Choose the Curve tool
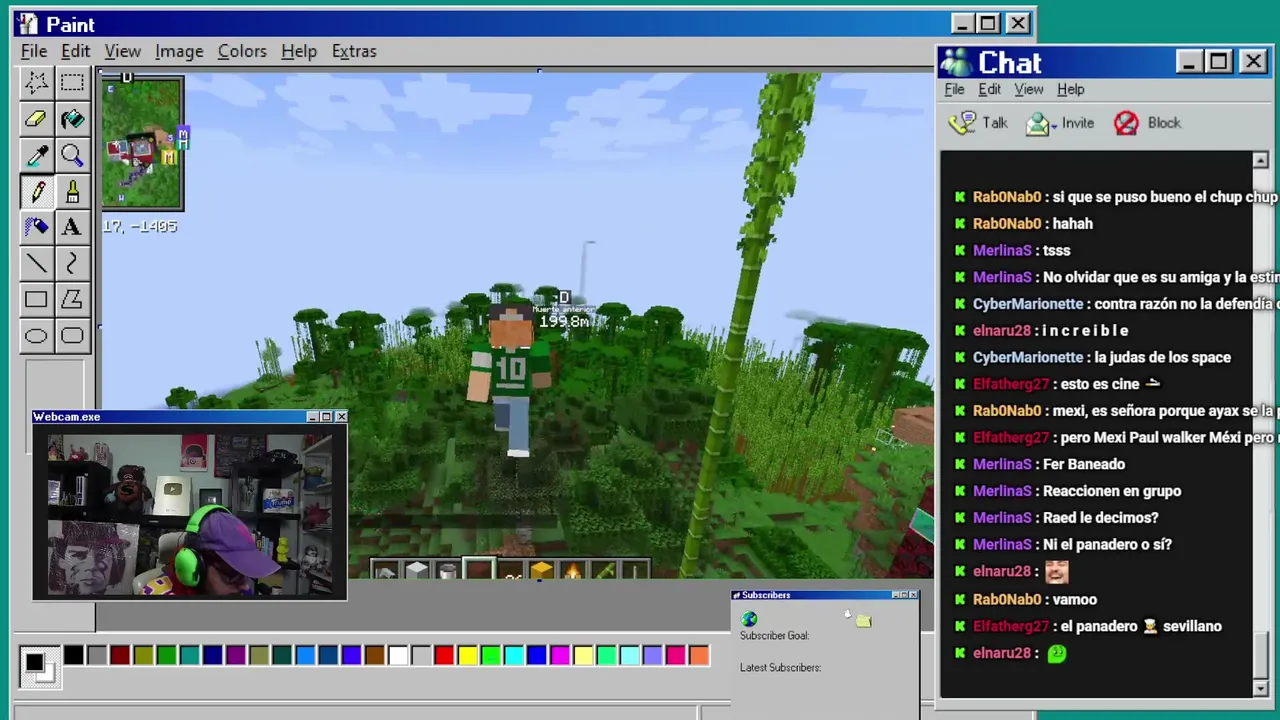1280x720 pixels. [x=72, y=263]
